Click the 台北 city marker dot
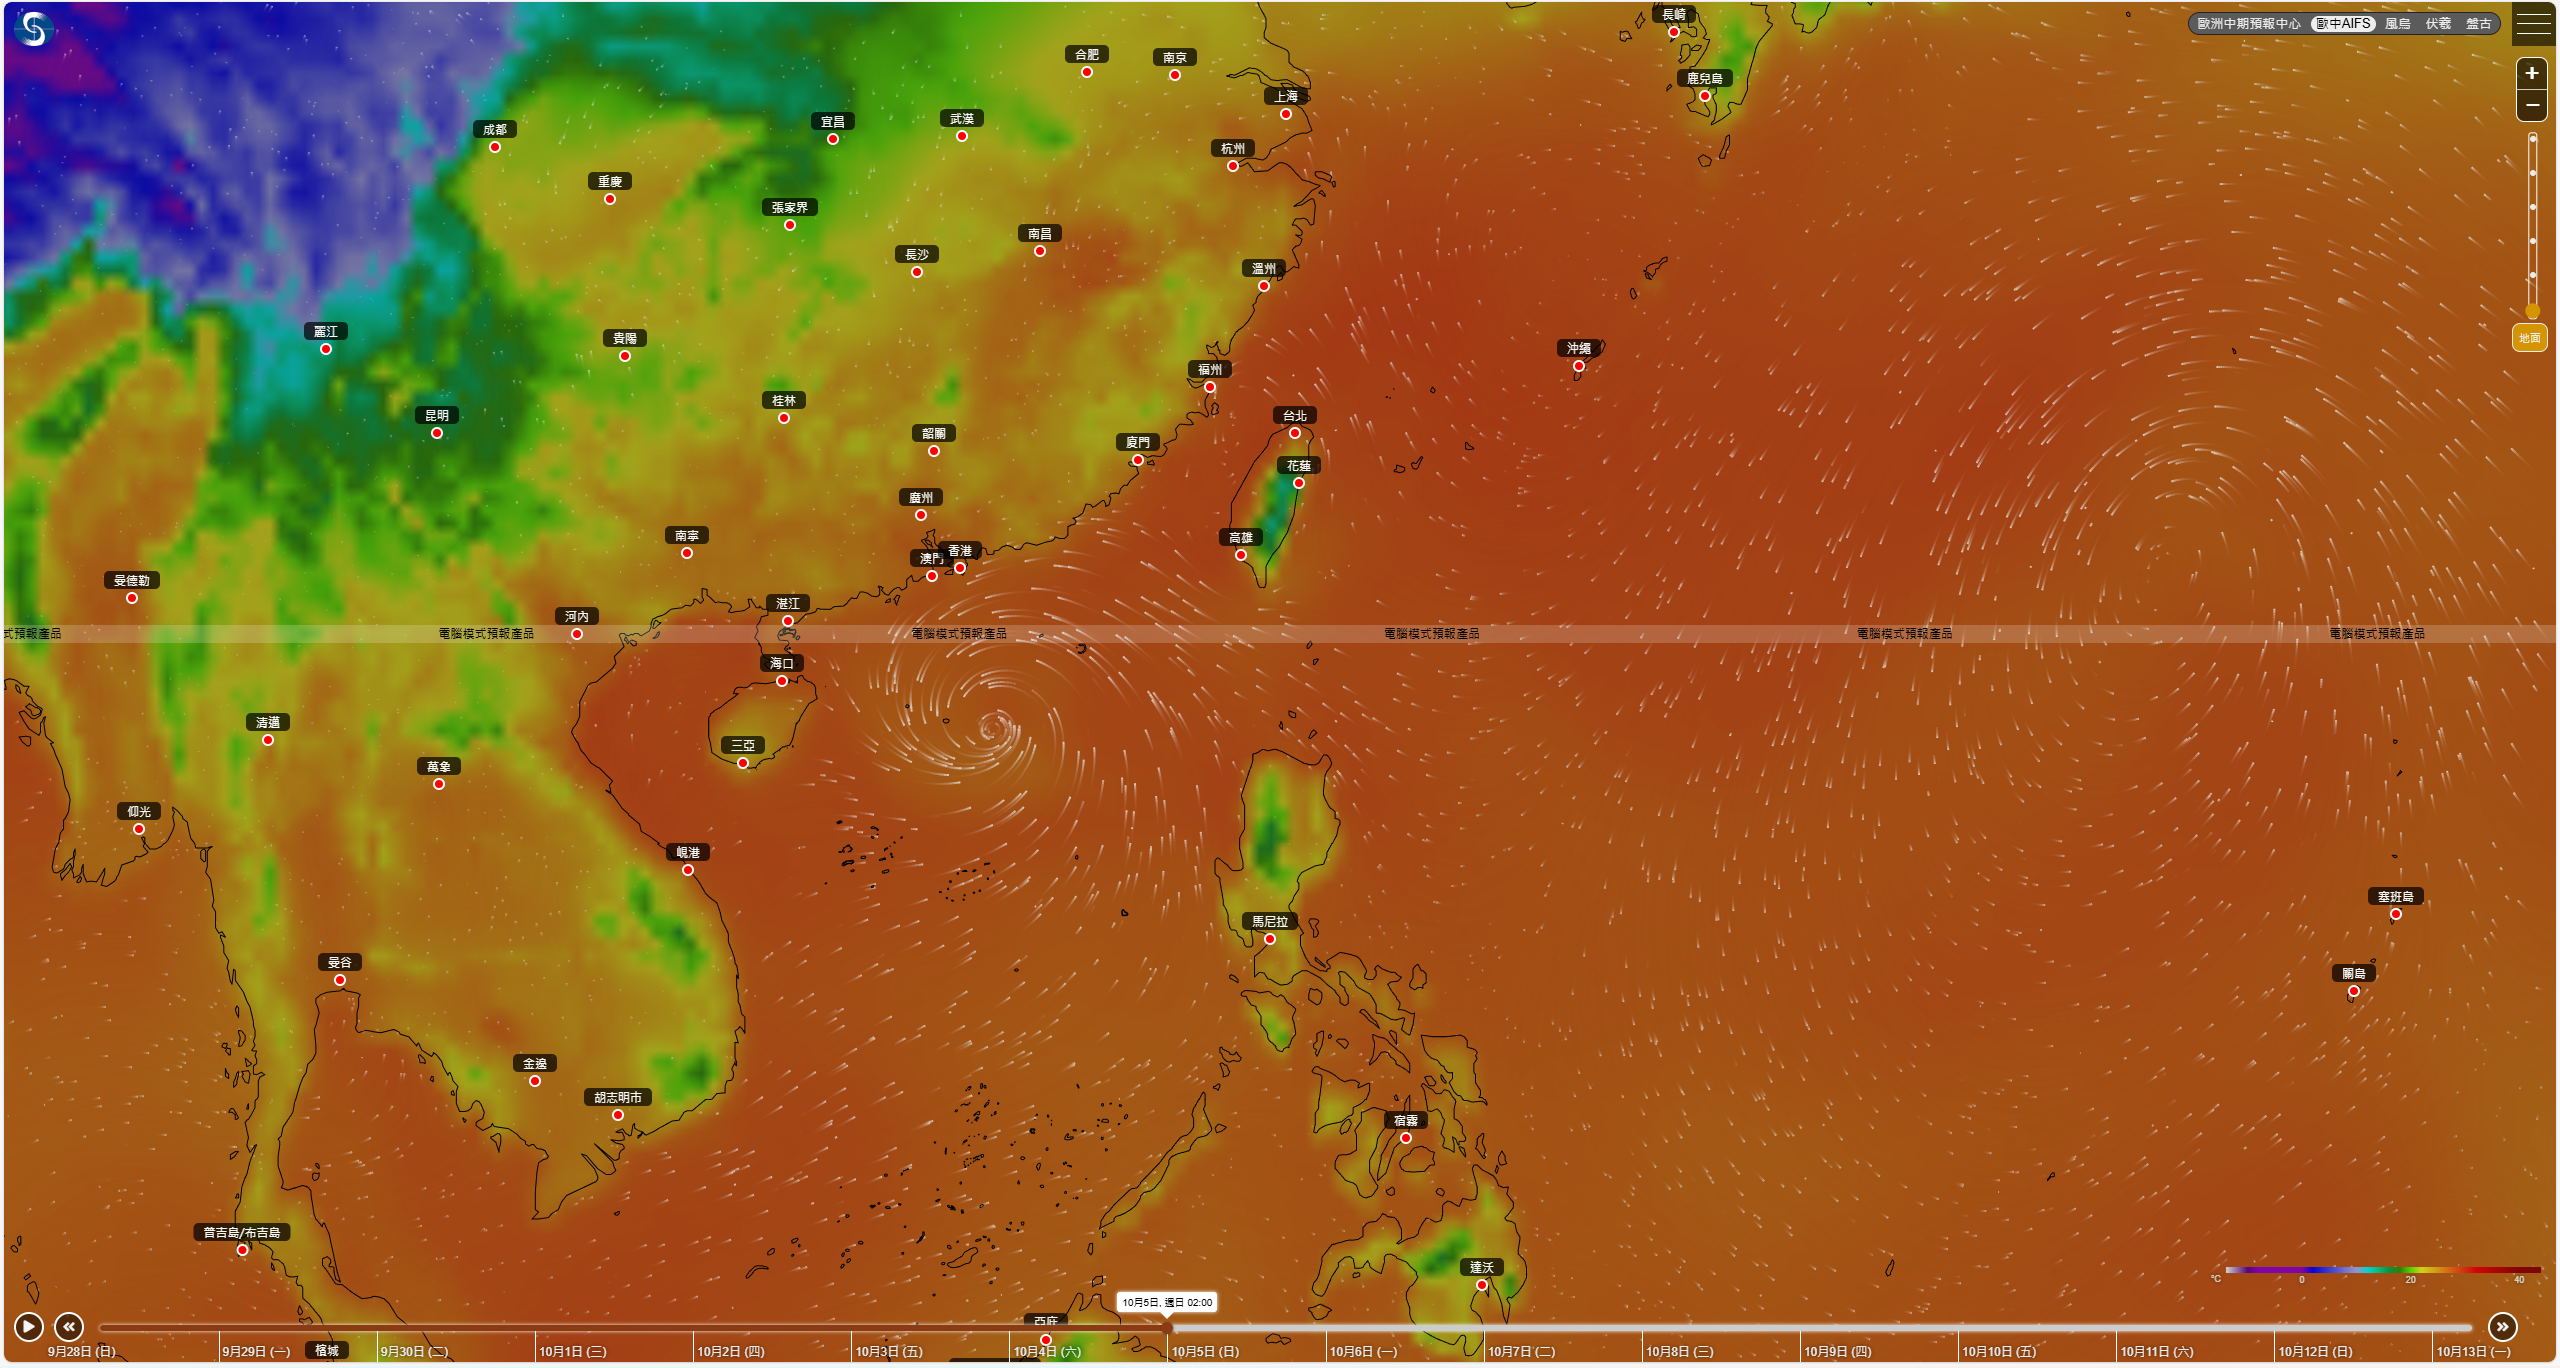The width and height of the screenshot is (2560, 1368). [1295, 433]
